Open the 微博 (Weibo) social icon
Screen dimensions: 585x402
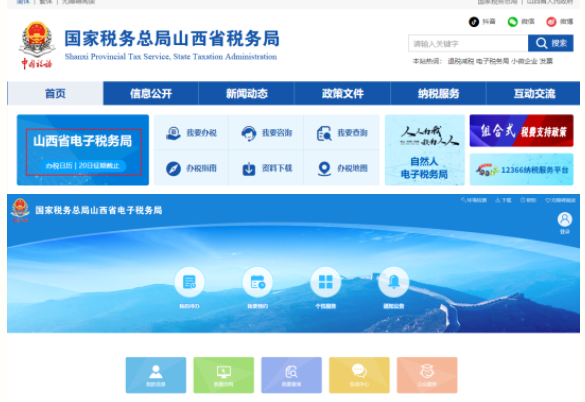[x=551, y=22]
